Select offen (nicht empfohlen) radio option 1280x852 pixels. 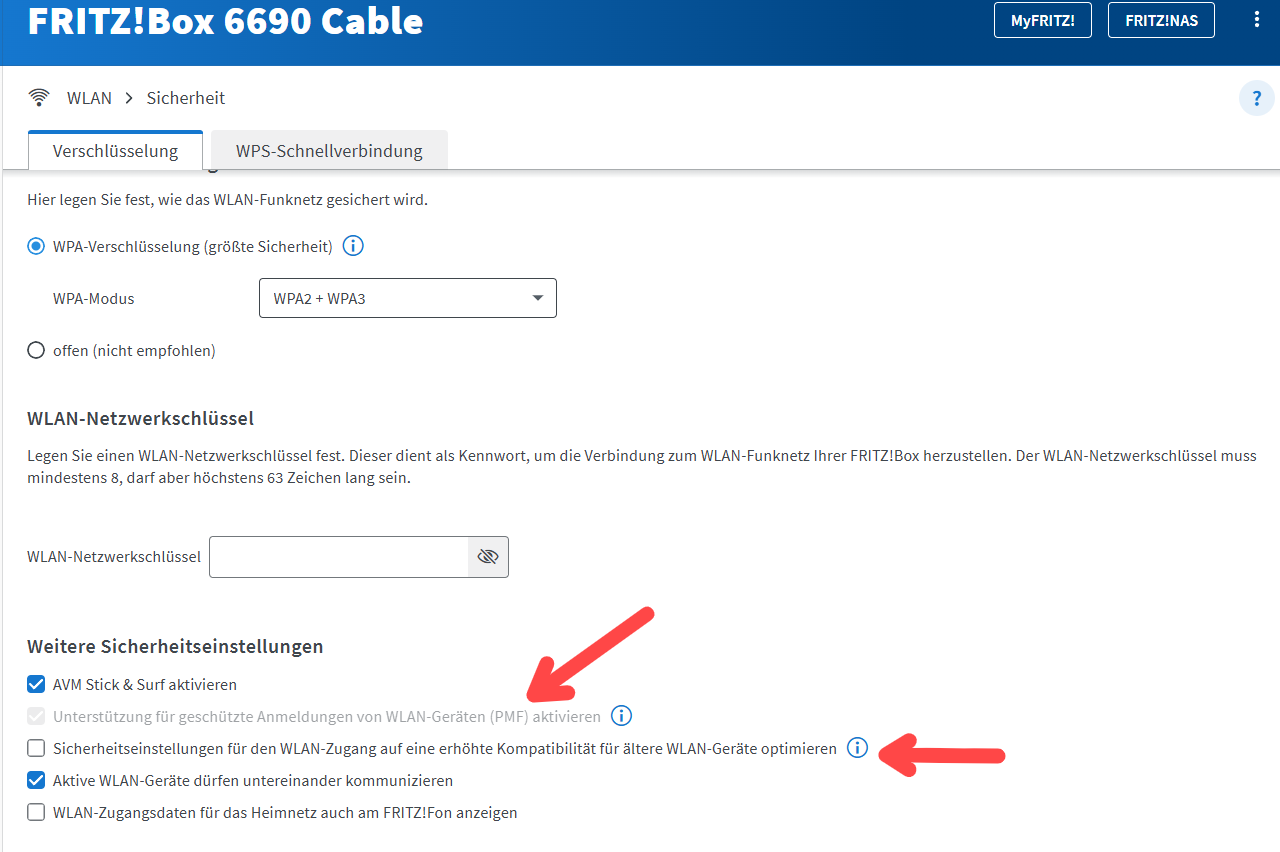point(36,350)
